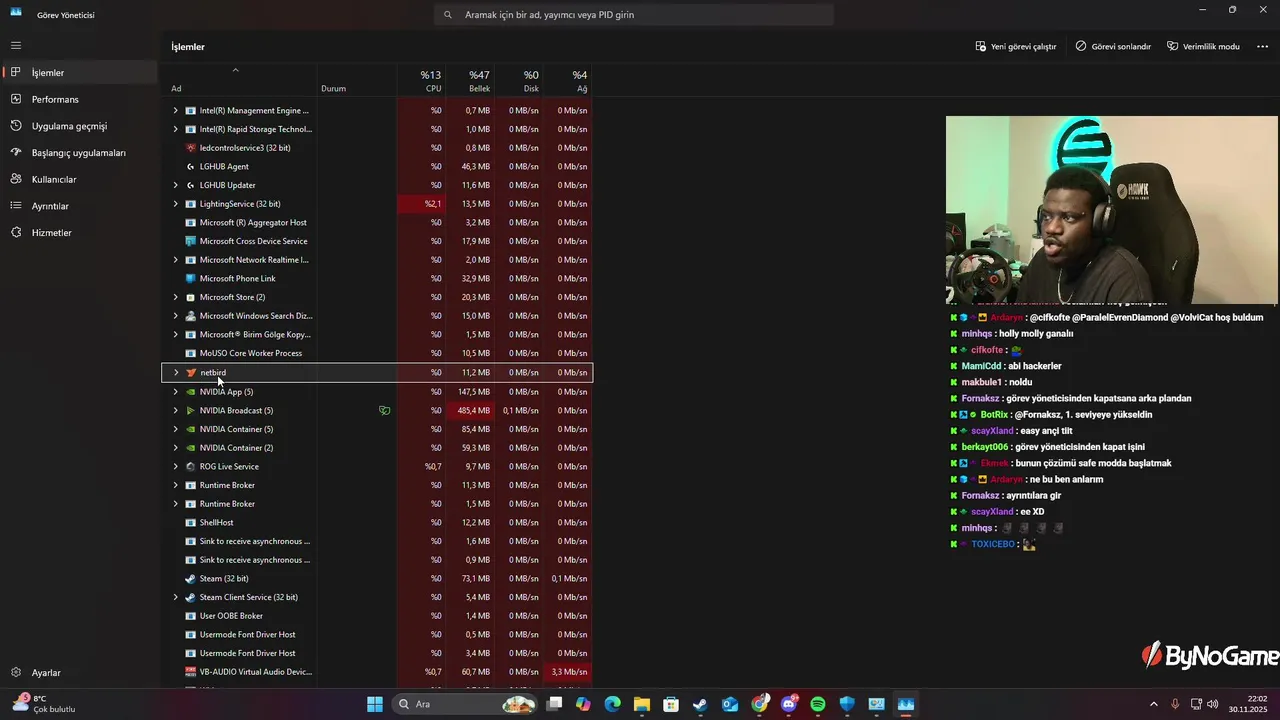Expand NVIDIA Container (5) group
The width and height of the screenshot is (1280, 720).
click(176, 429)
